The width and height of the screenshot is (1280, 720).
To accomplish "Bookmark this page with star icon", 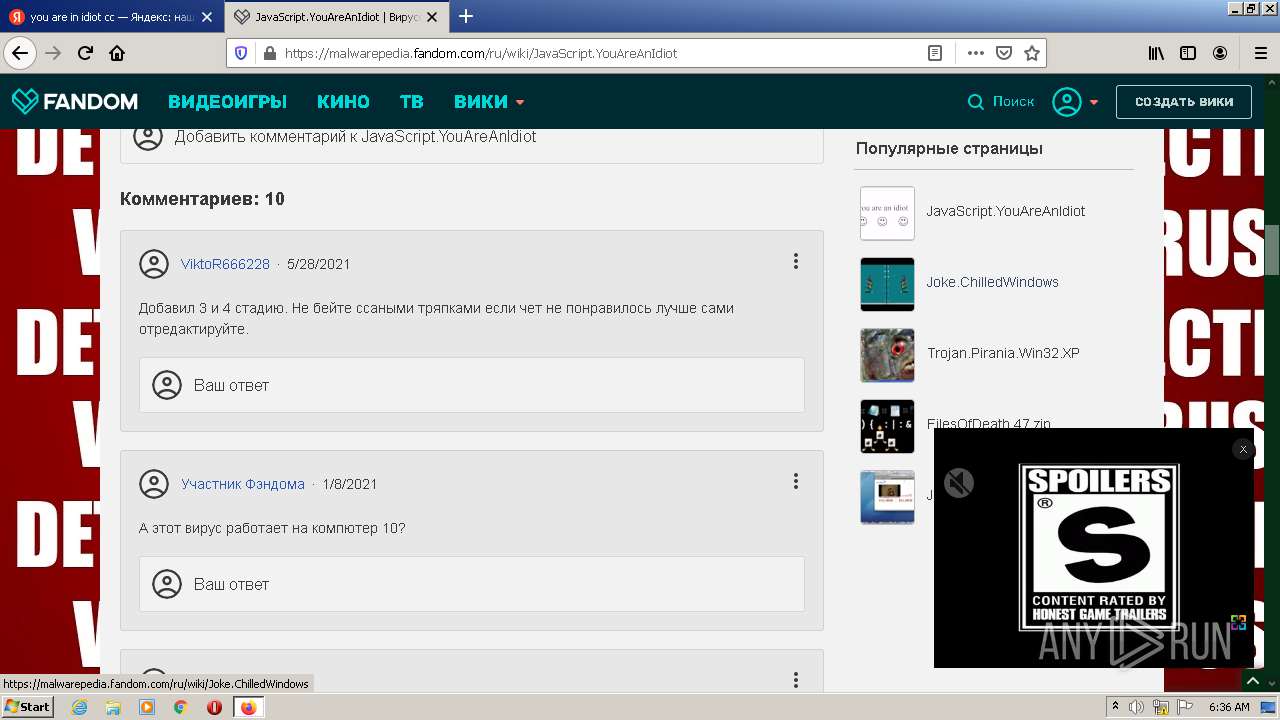I will point(1032,53).
